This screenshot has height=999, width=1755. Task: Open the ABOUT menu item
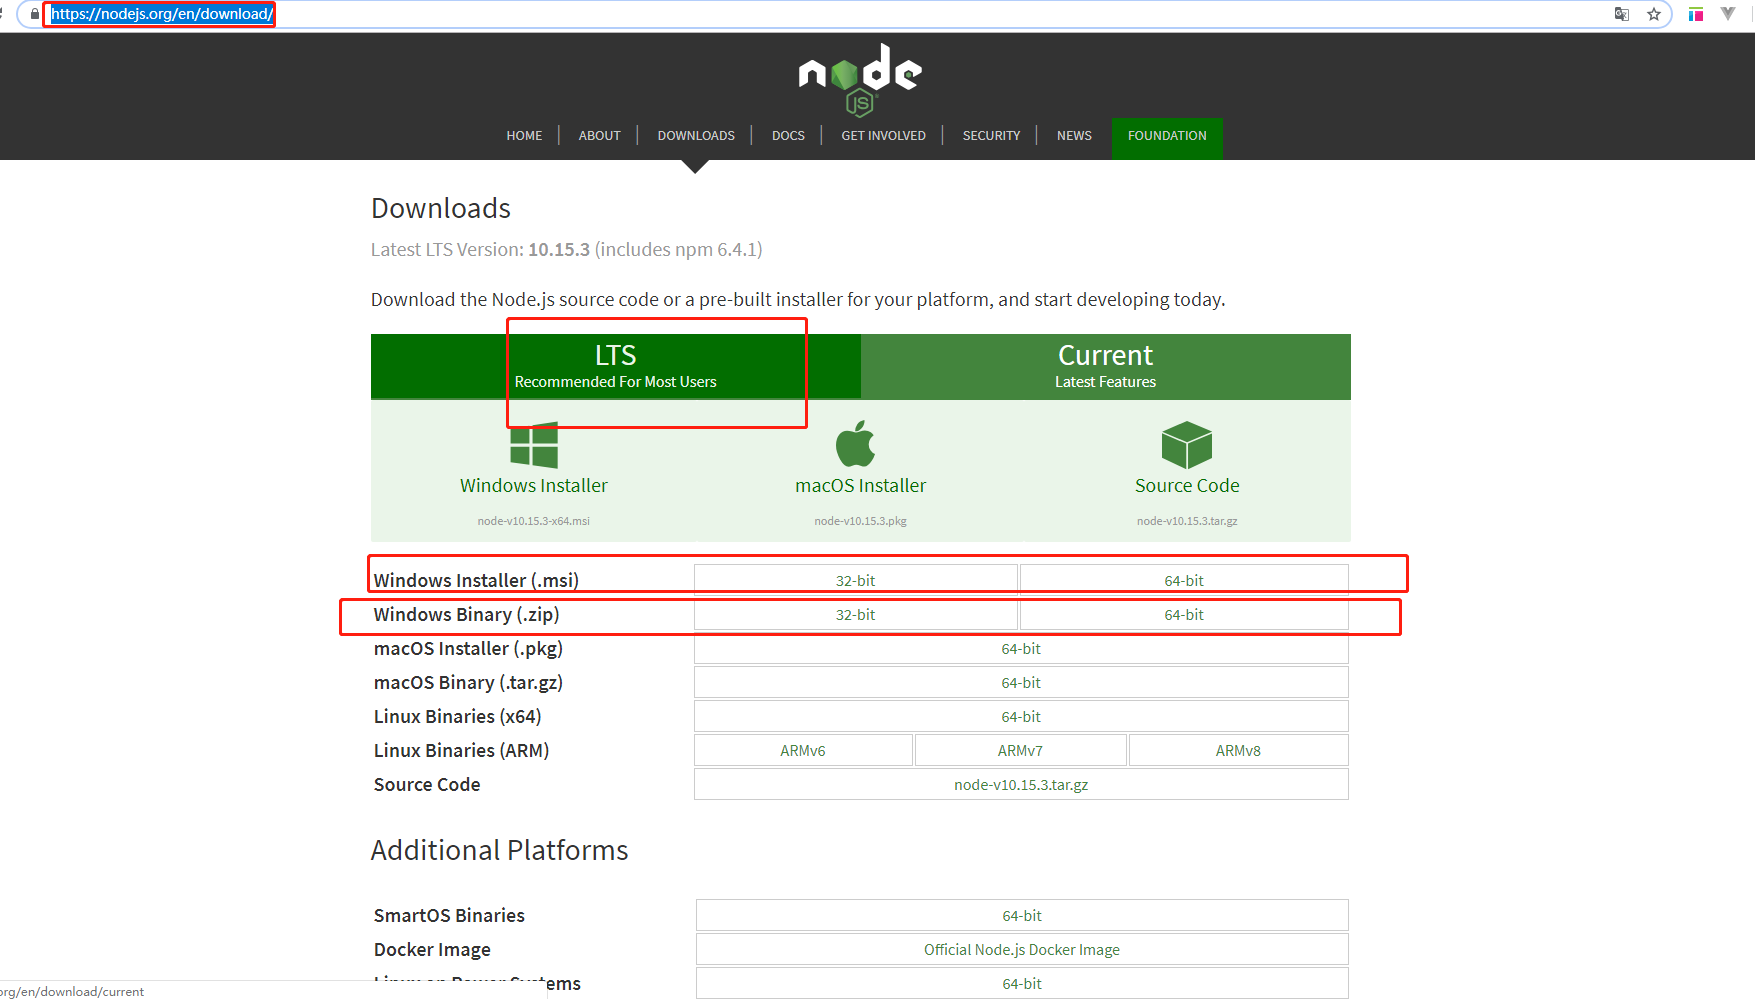coord(599,136)
